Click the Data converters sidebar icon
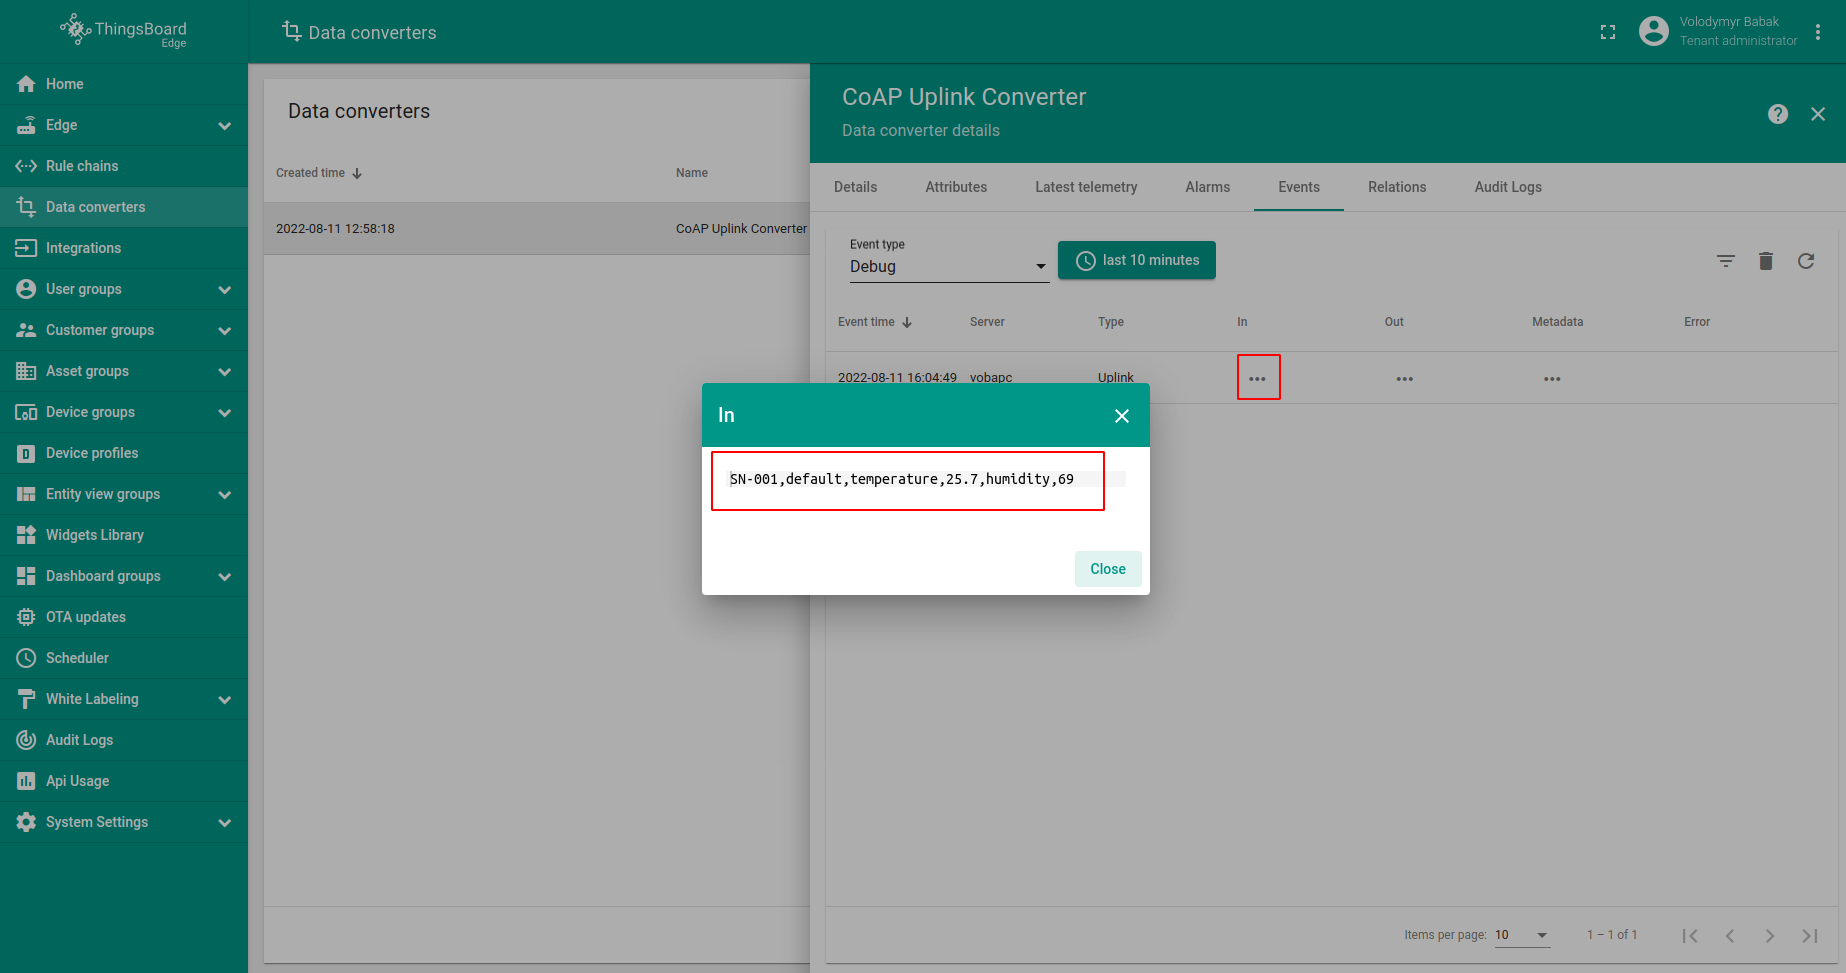 (x=26, y=207)
